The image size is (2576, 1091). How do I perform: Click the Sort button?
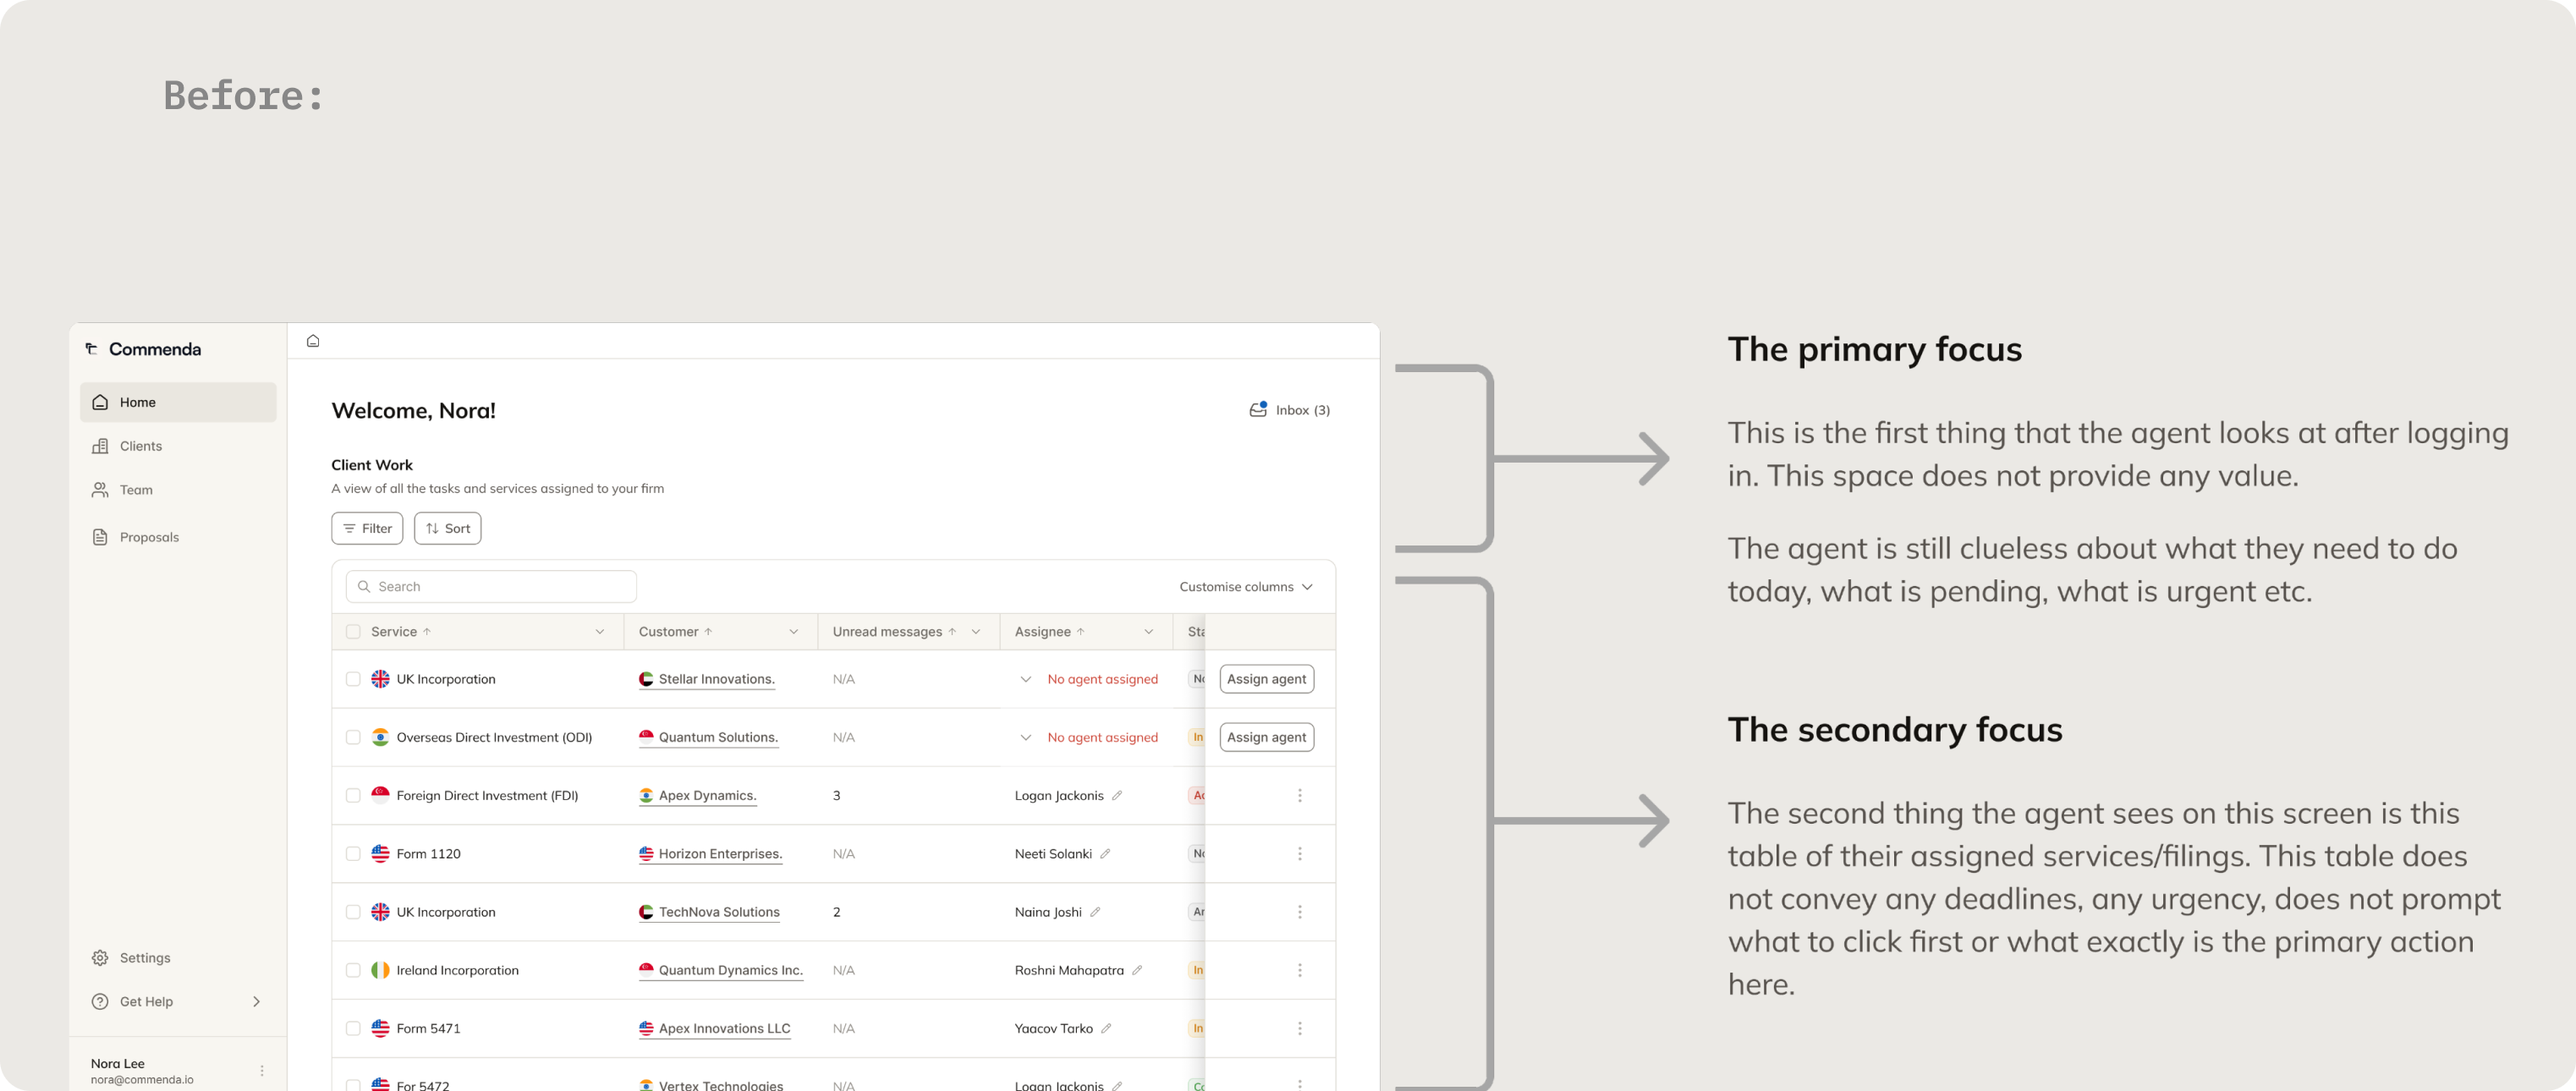(447, 528)
